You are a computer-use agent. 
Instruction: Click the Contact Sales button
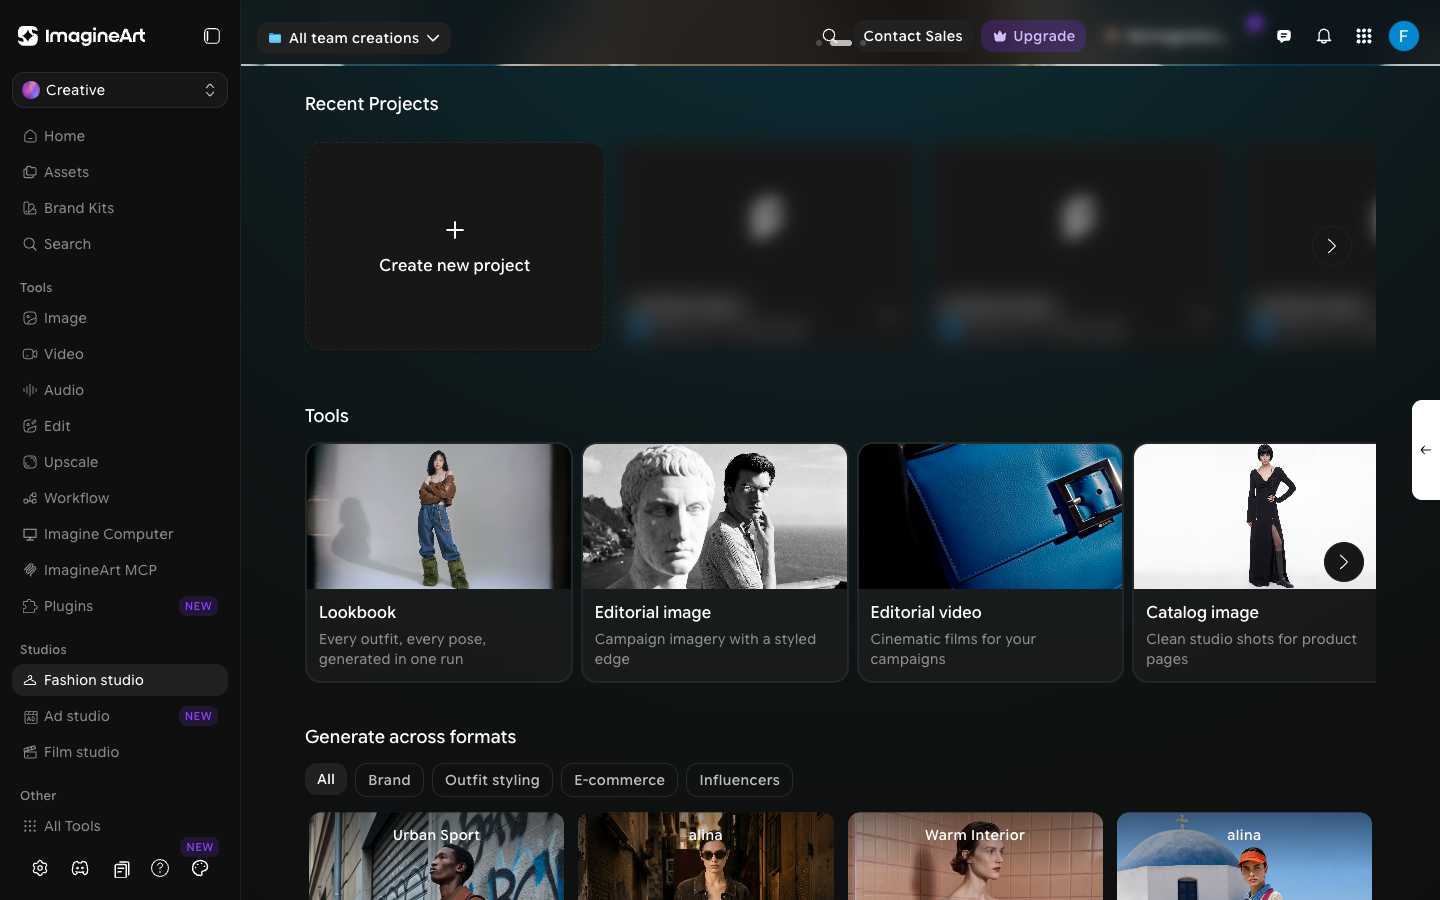(x=913, y=36)
